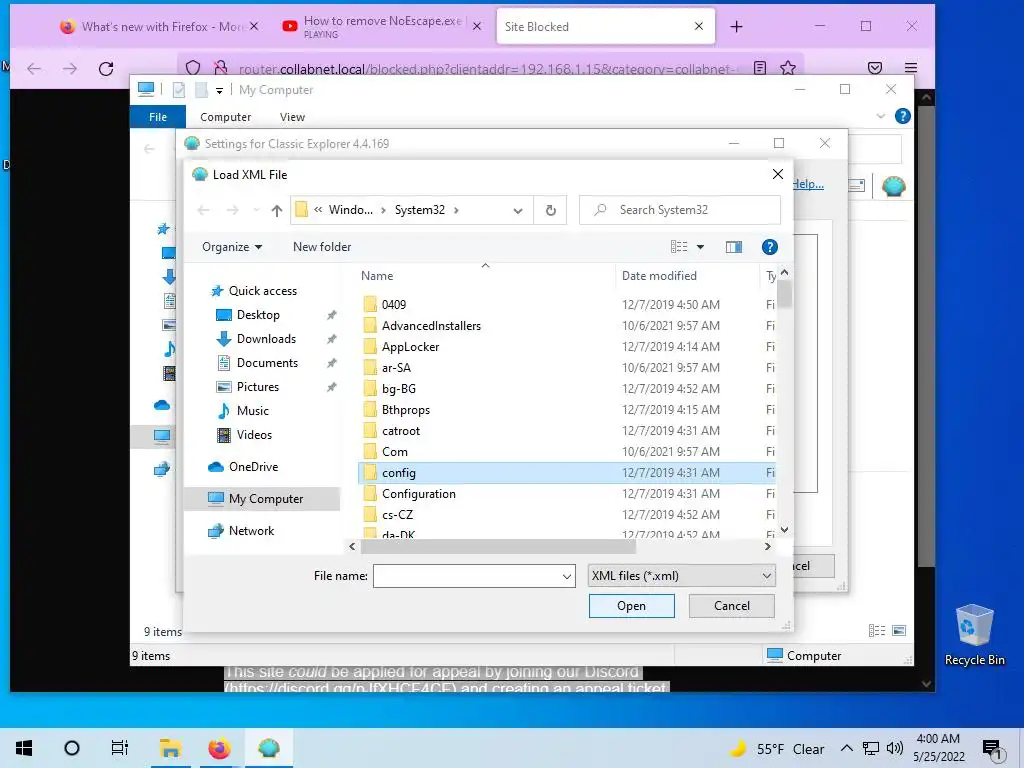Expand the My Computer ribbon chevron
The image size is (1024, 768).
click(x=880, y=116)
